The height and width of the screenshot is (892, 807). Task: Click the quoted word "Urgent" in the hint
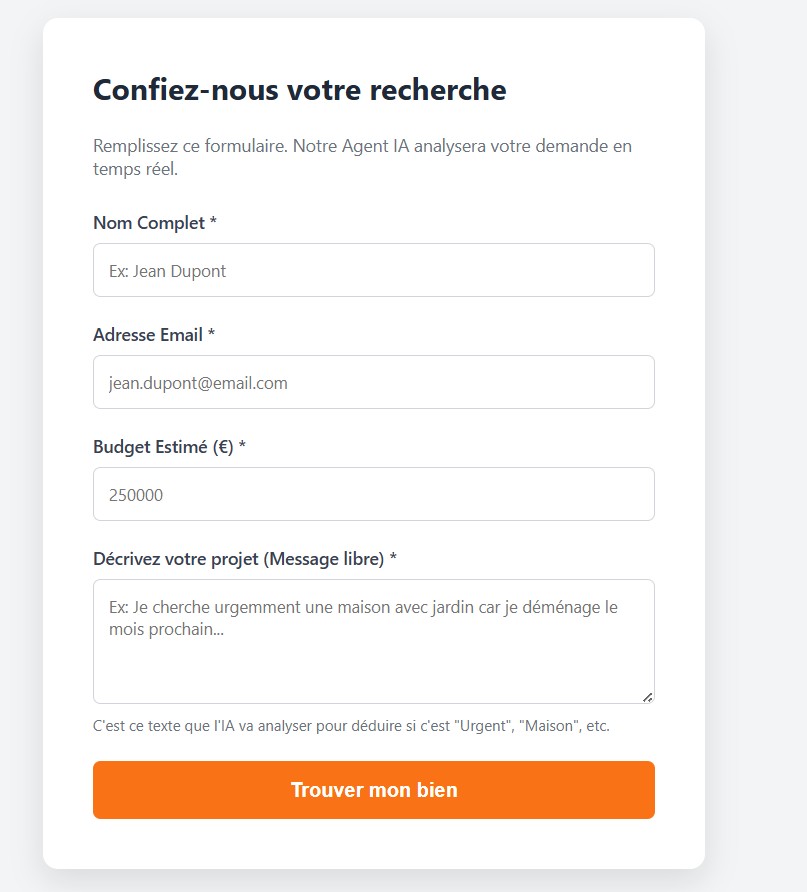click(482, 726)
